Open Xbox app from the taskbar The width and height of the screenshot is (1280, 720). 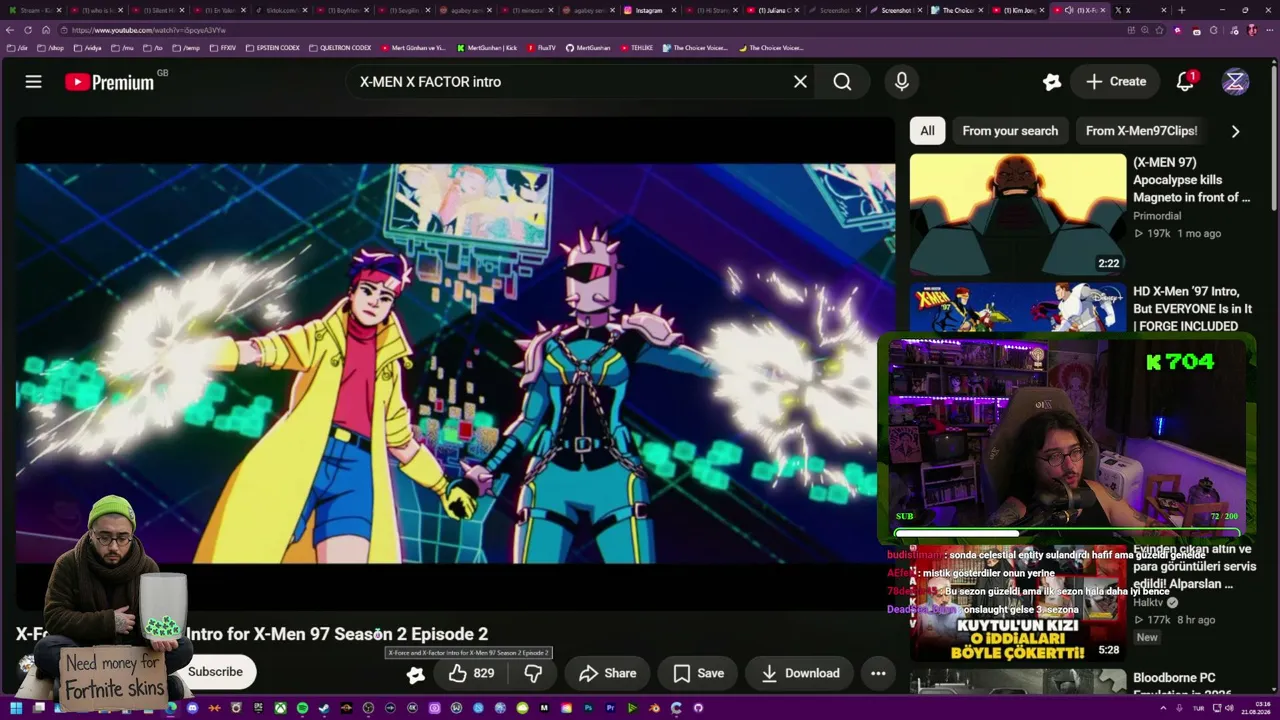pyautogui.click(x=280, y=708)
